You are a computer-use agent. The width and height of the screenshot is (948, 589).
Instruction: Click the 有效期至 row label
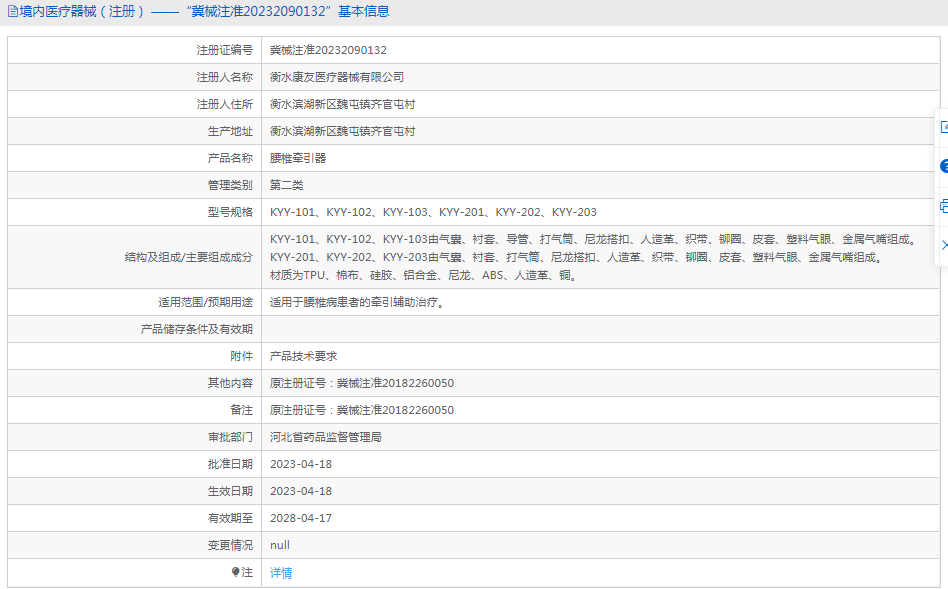point(230,518)
